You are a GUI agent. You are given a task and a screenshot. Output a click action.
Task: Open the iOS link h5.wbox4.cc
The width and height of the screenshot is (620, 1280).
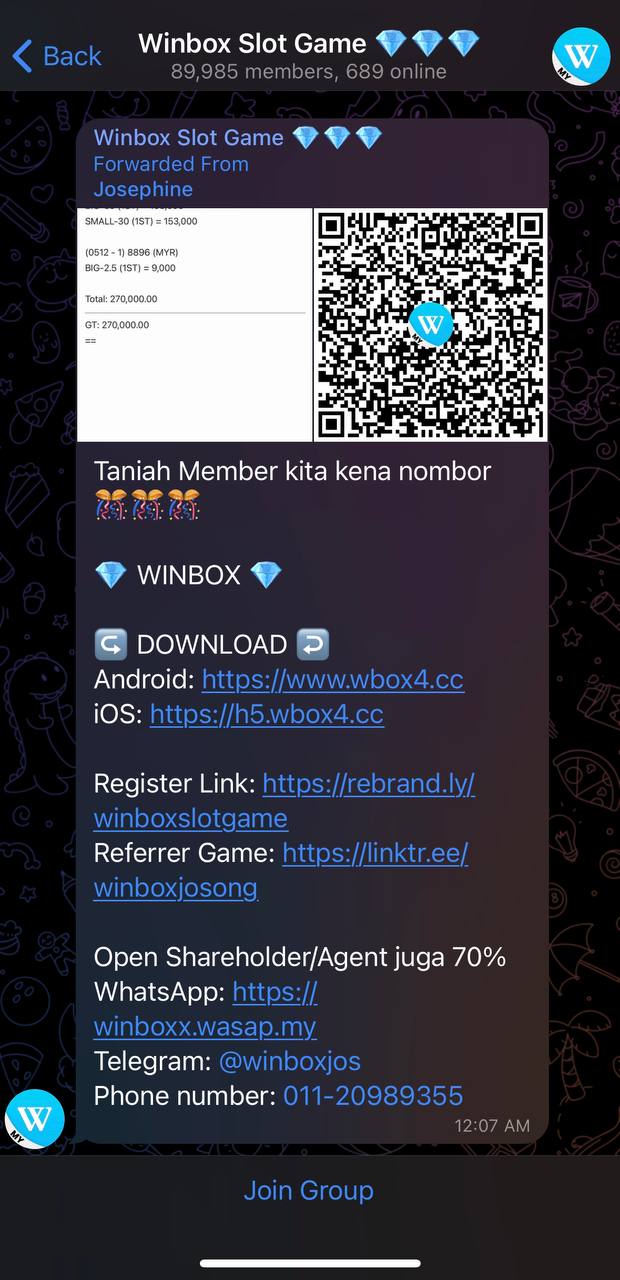267,714
